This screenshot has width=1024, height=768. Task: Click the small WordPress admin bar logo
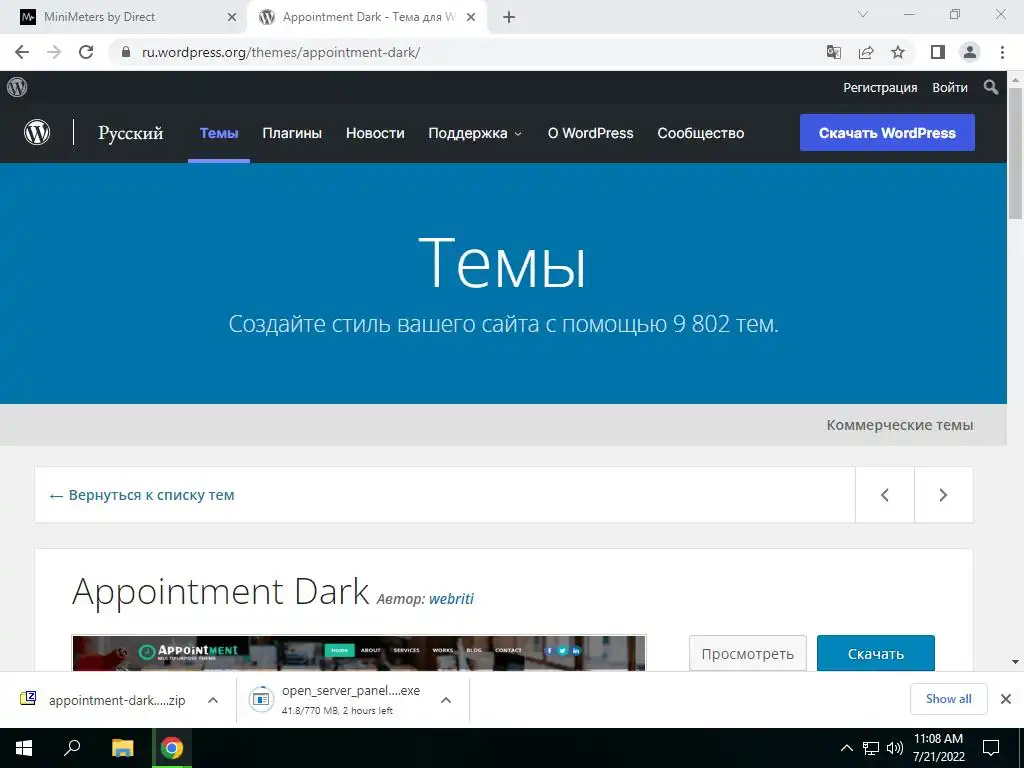click(17, 87)
